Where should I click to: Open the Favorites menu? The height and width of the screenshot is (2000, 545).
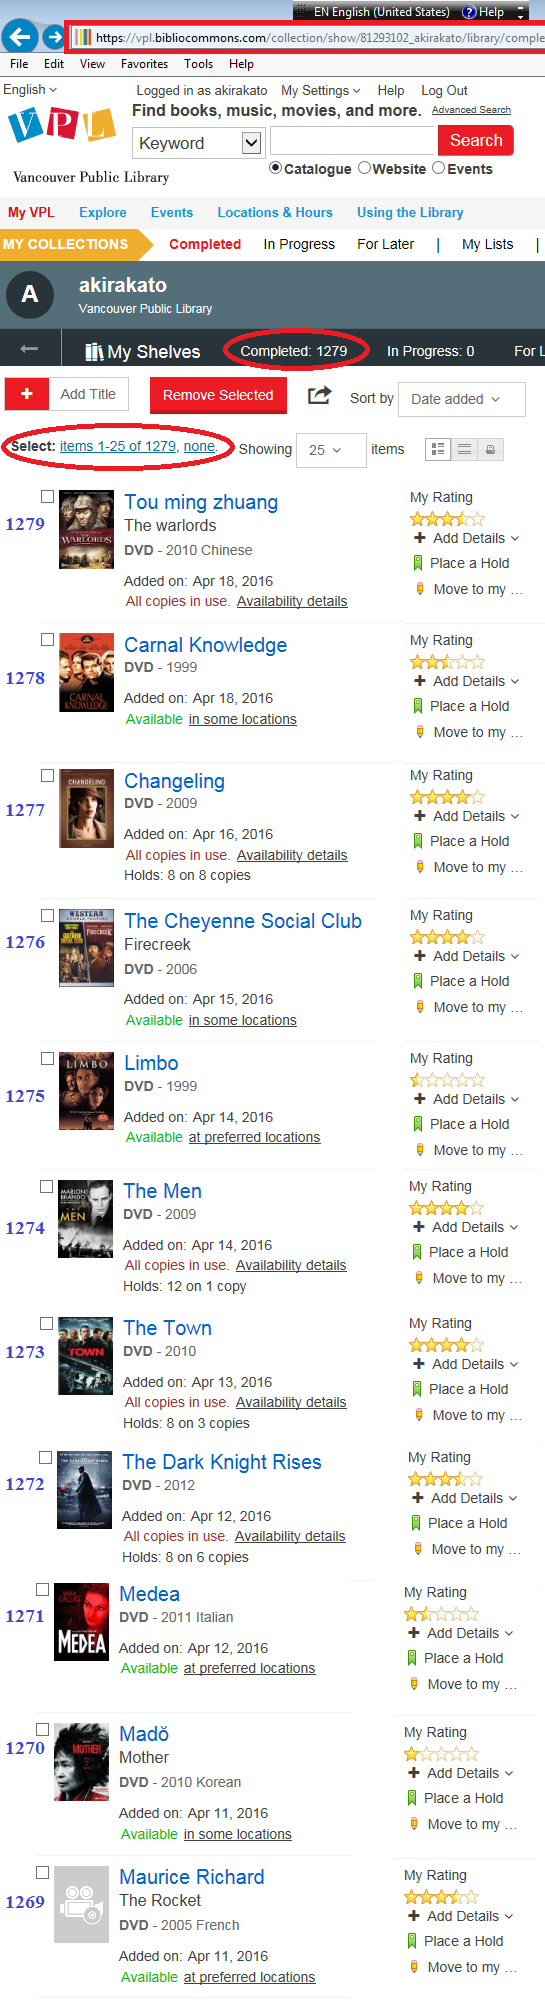tap(144, 64)
